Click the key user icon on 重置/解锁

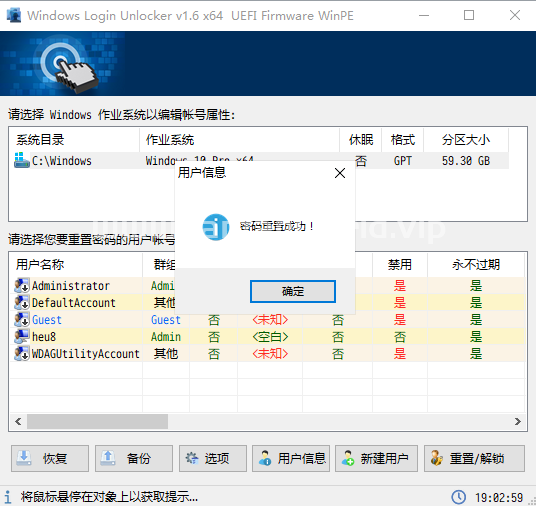pos(437,458)
